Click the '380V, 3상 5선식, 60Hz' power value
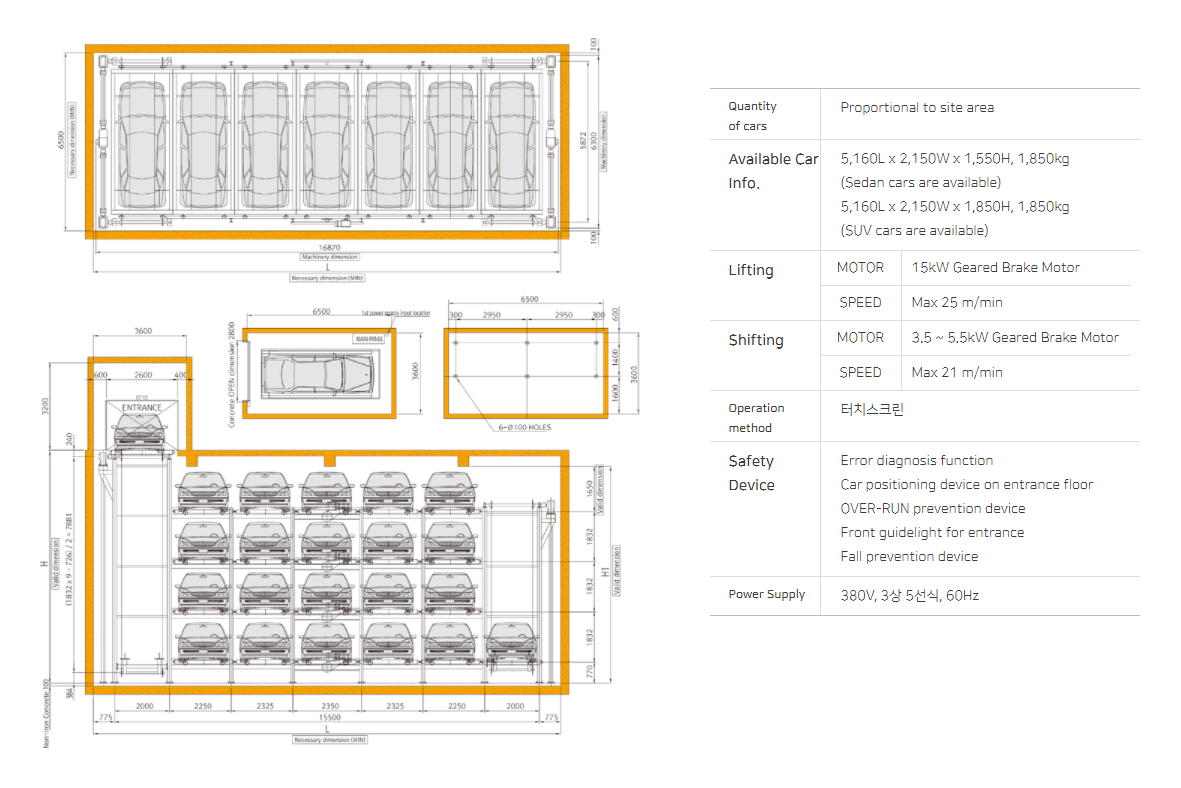 pyautogui.click(x=909, y=595)
